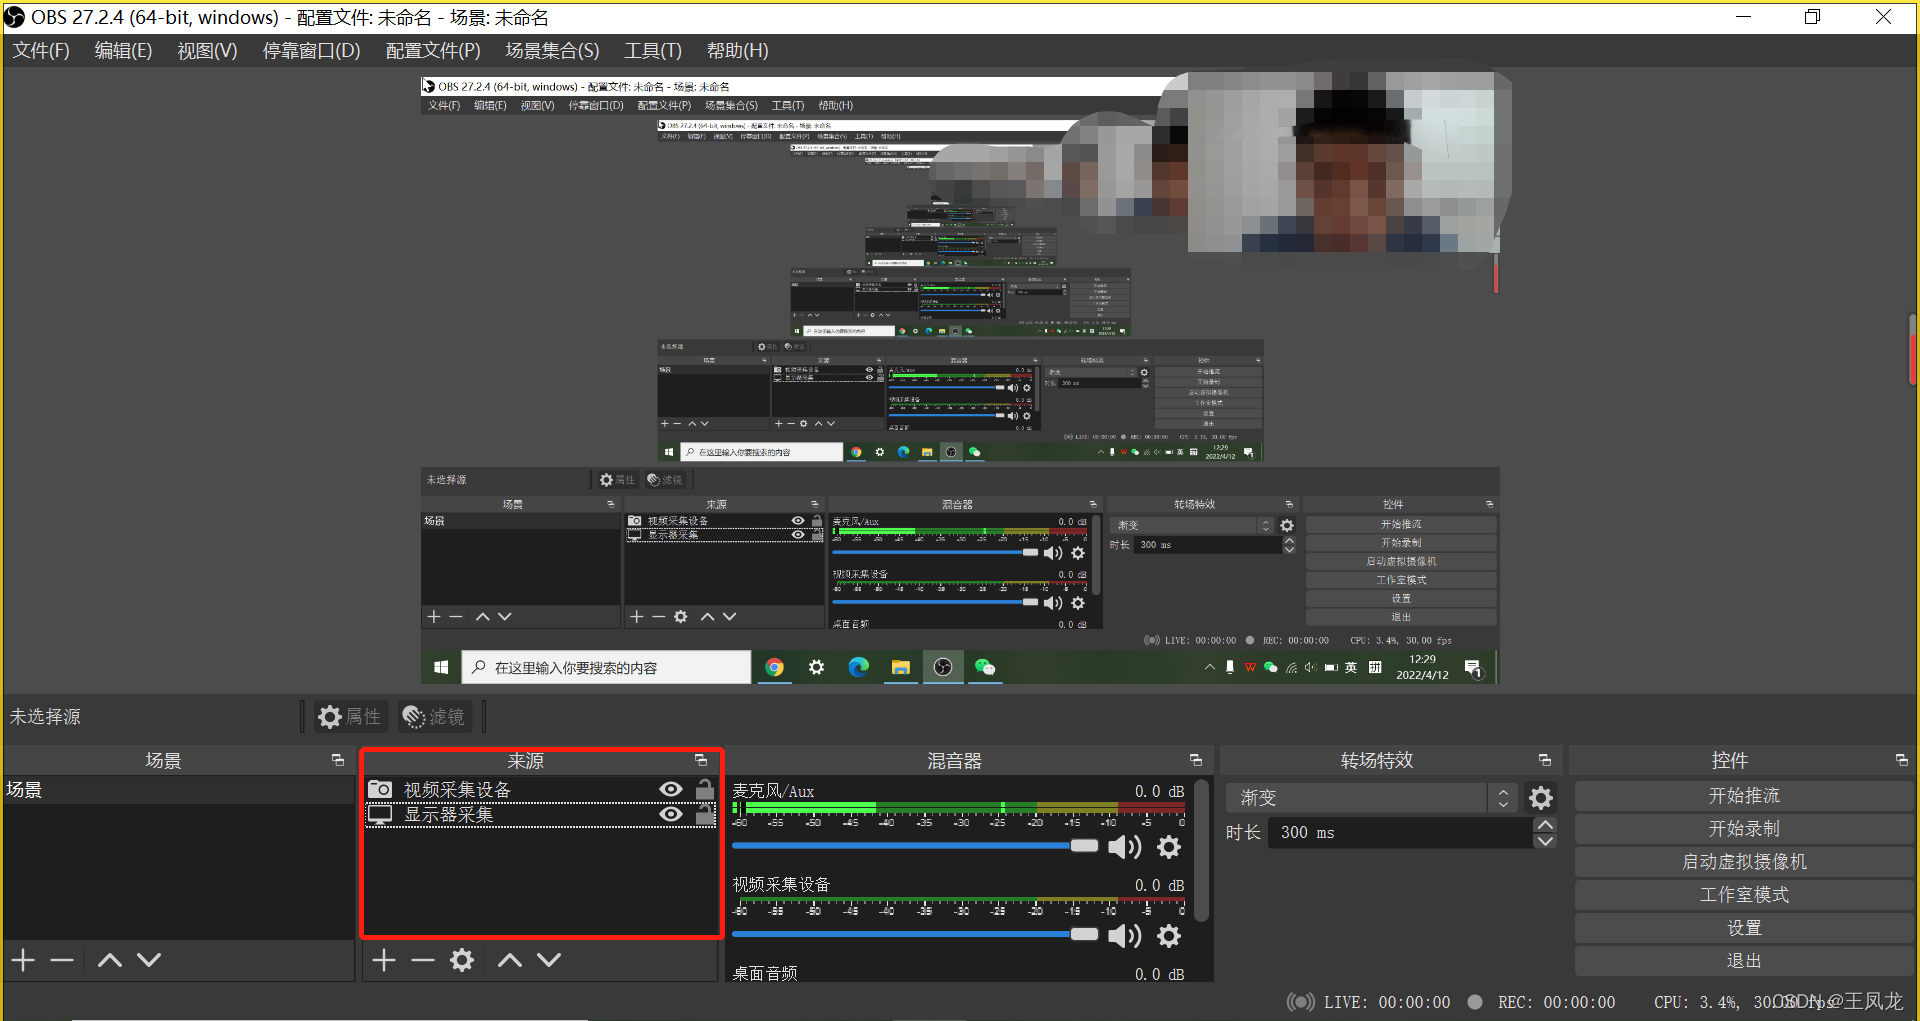
Task: Click the 0.0 dB value for 麦克风/Aux
Action: coord(1159,791)
